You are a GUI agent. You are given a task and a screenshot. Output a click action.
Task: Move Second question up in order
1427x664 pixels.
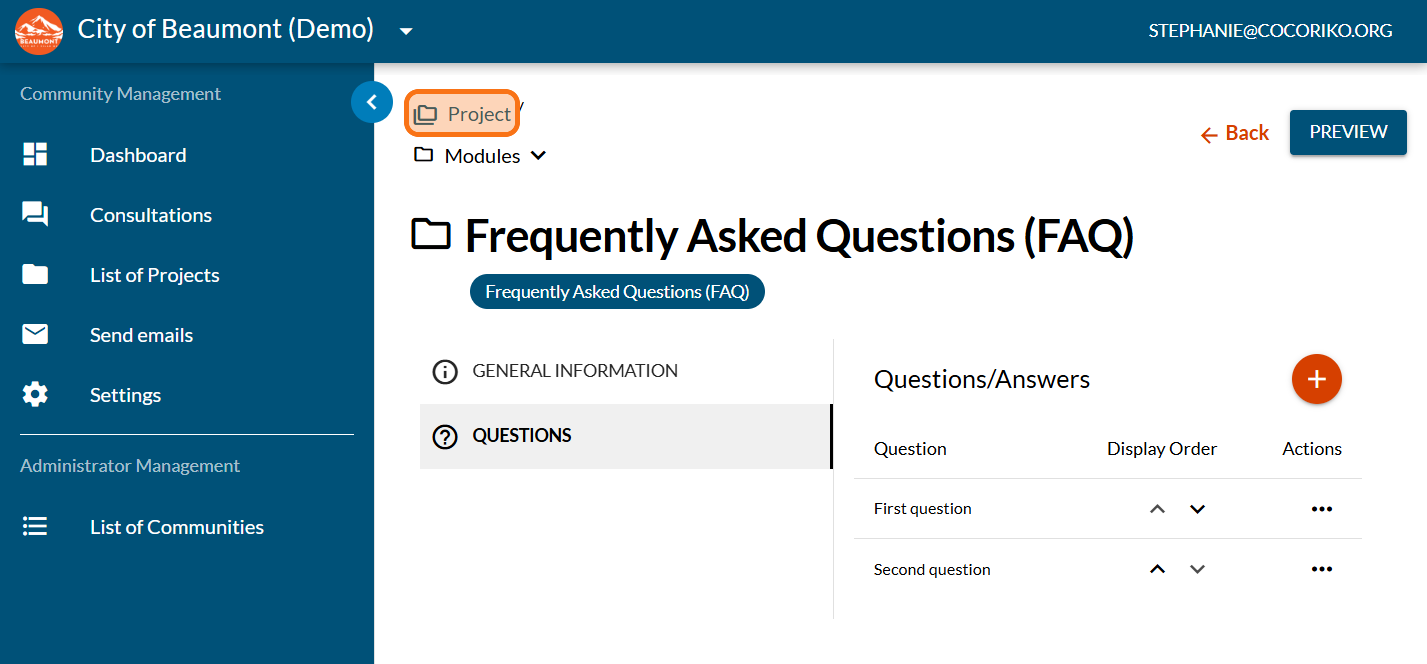click(1158, 570)
